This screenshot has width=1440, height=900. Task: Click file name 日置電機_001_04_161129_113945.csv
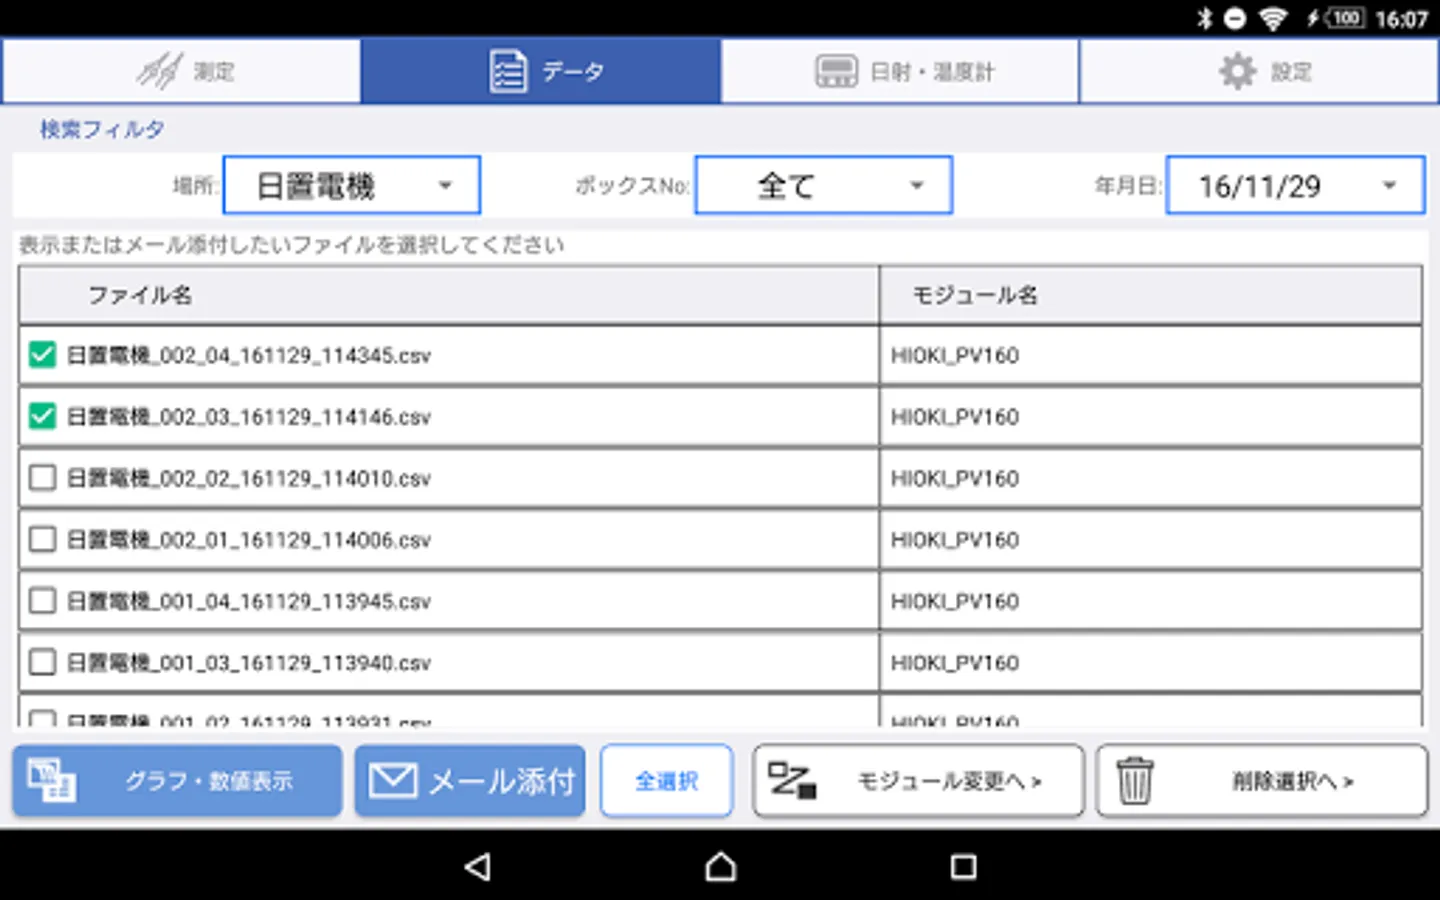coord(249,601)
